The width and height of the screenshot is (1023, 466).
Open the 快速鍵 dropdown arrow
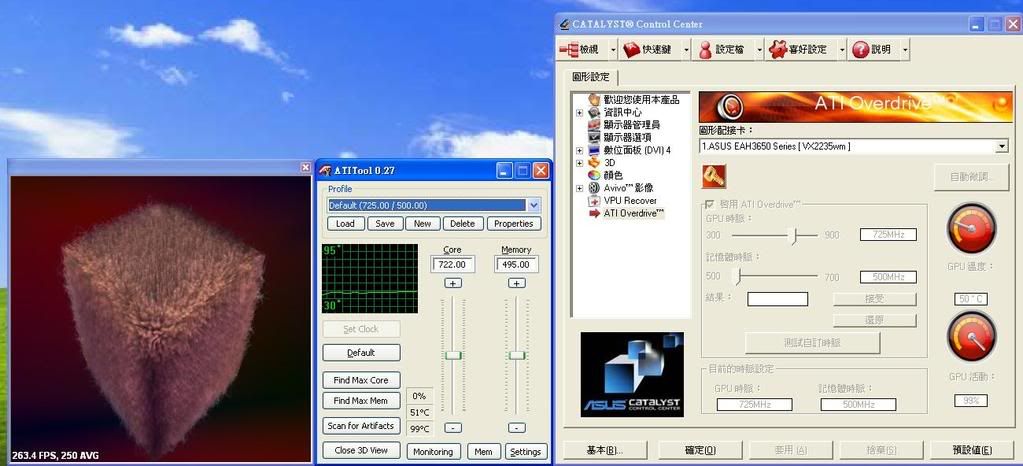click(x=685, y=50)
